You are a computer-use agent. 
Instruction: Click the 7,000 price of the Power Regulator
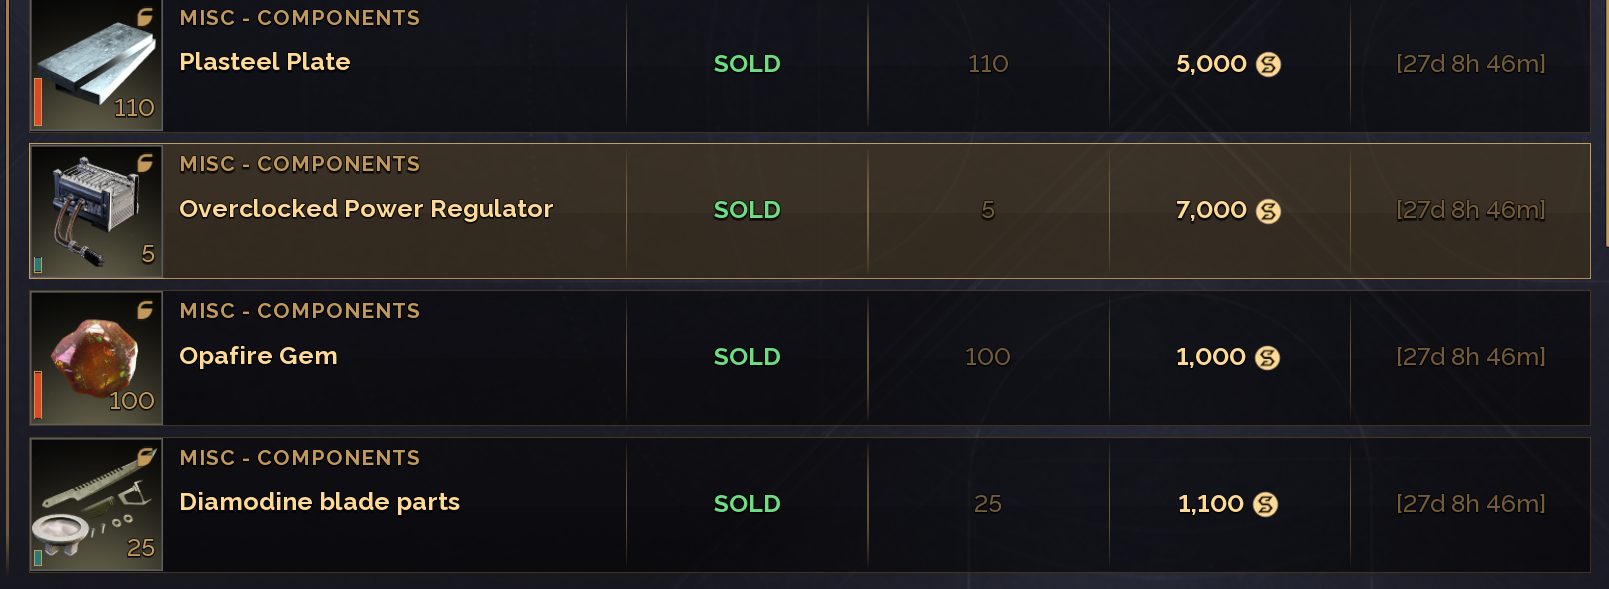tap(1211, 210)
